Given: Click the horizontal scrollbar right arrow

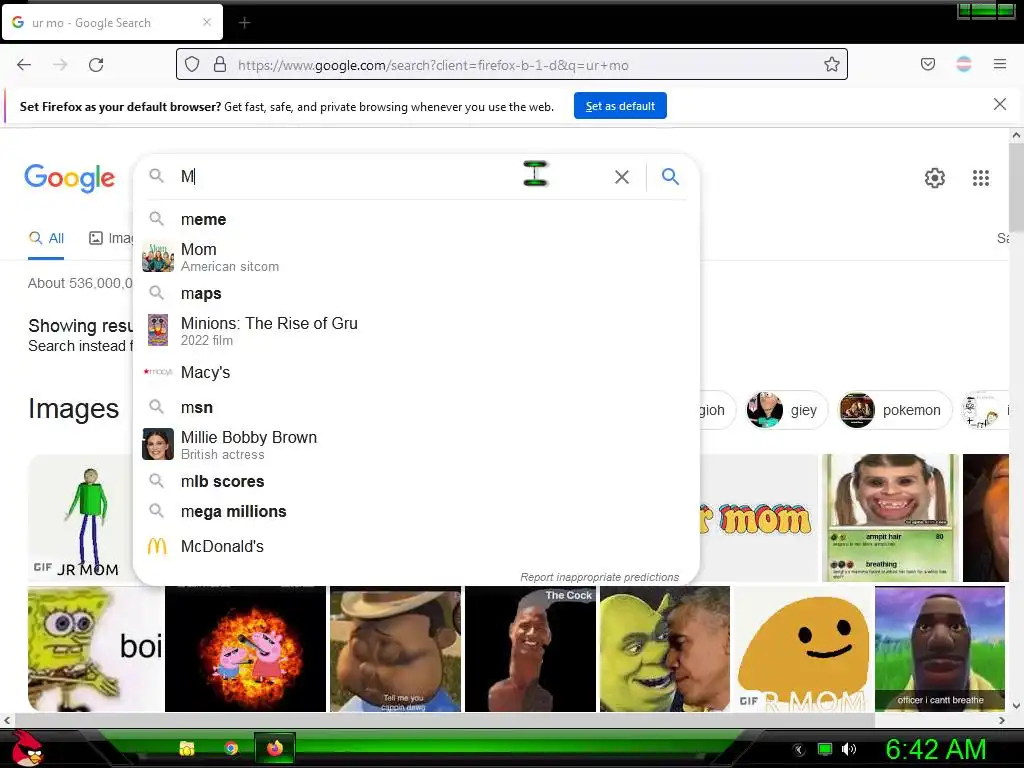Looking at the screenshot, I should (1002, 720).
